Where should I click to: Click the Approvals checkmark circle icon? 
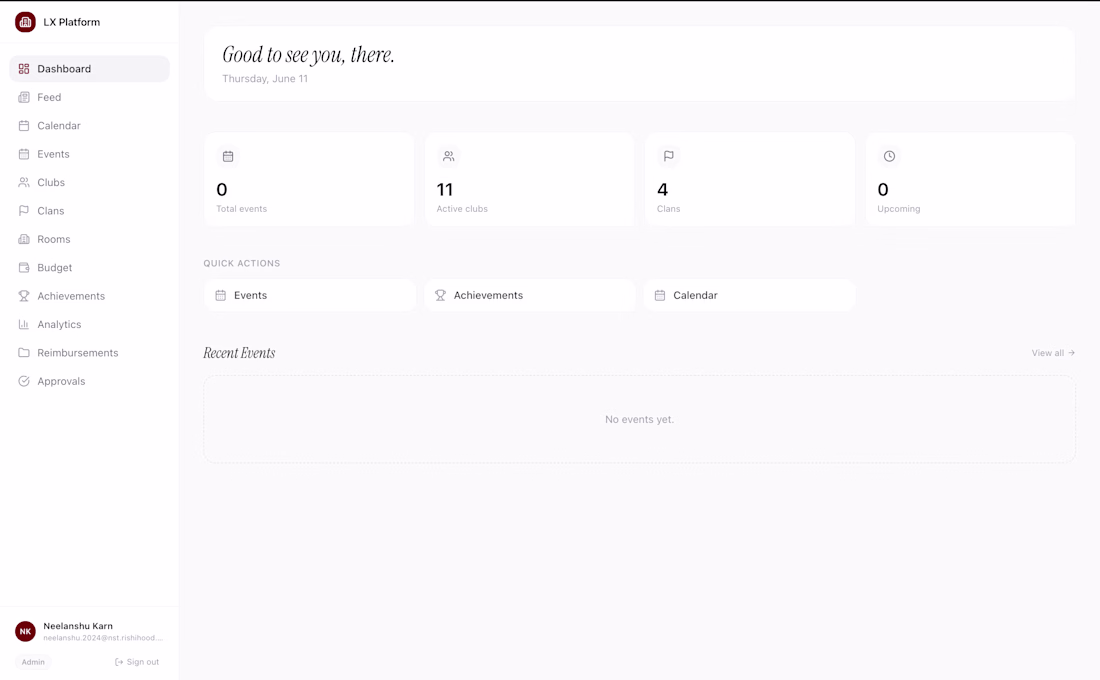click(24, 381)
